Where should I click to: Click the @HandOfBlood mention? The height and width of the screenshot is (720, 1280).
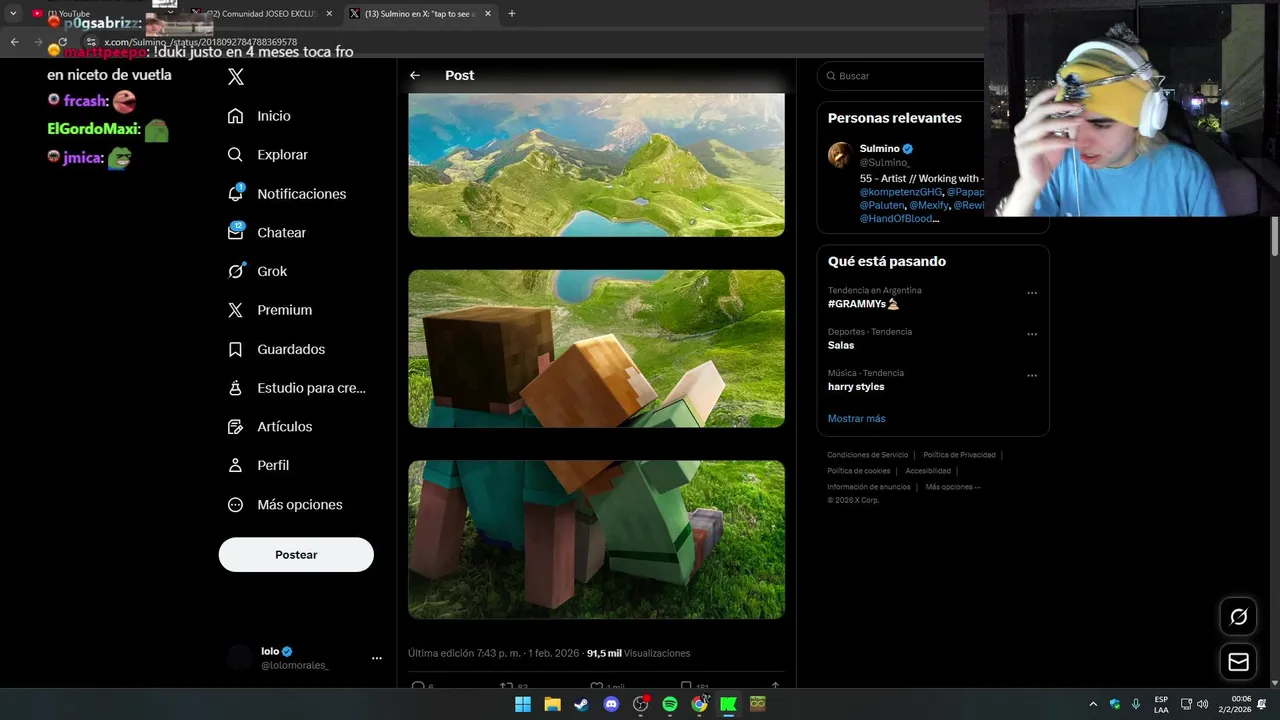(x=896, y=218)
